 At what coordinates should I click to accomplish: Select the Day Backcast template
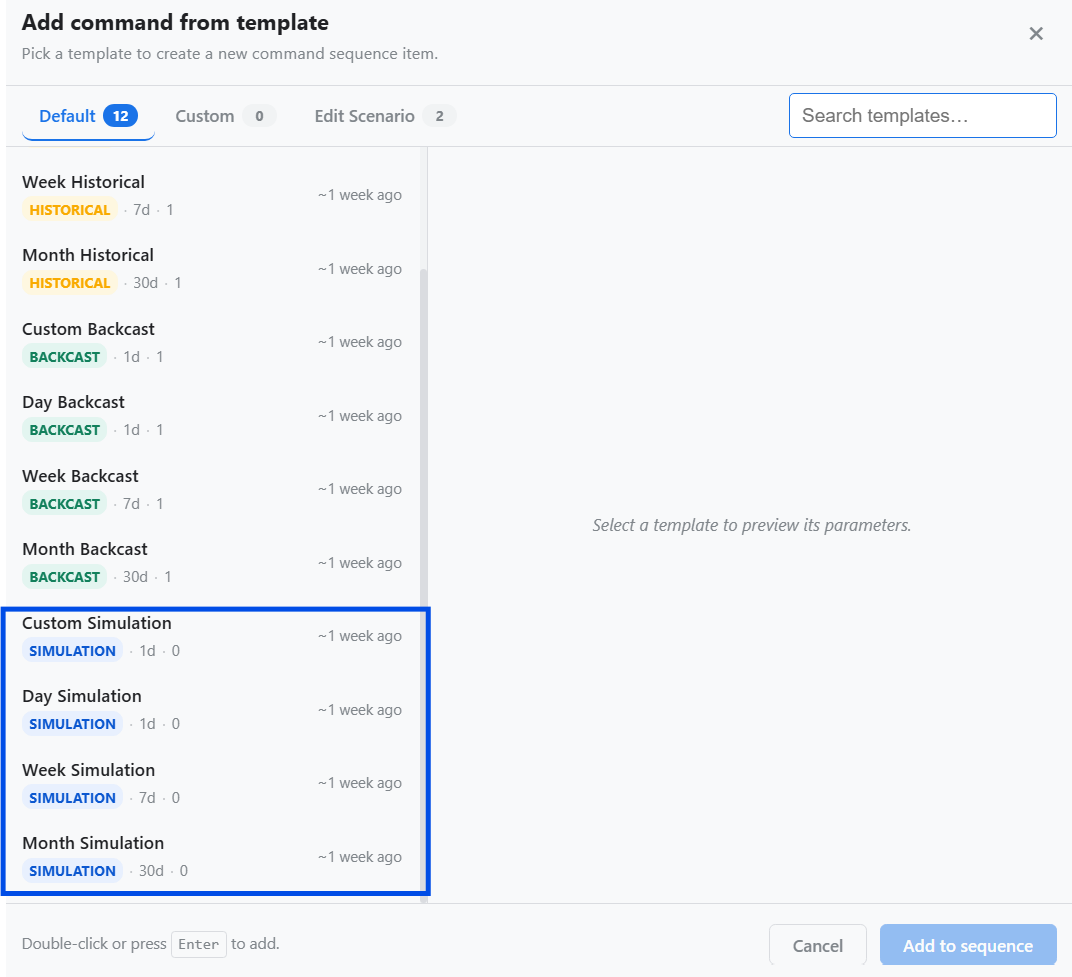tap(213, 416)
